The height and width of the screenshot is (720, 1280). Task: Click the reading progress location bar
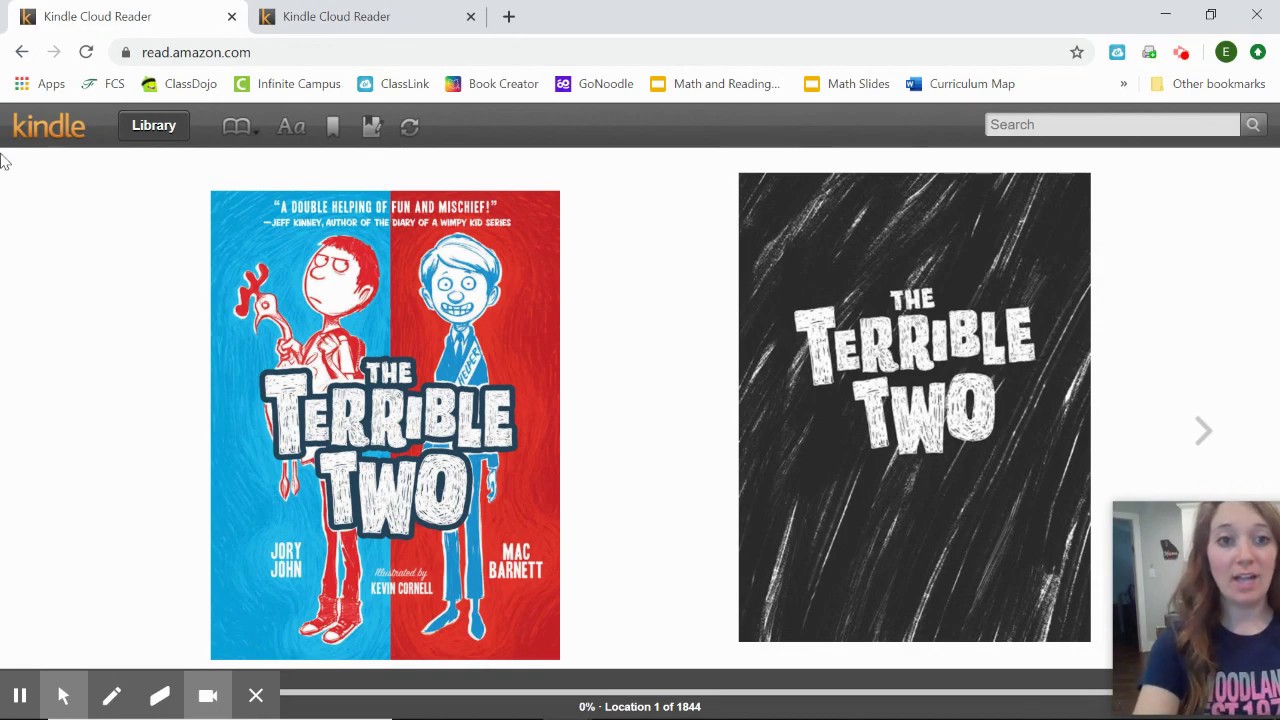coord(696,691)
